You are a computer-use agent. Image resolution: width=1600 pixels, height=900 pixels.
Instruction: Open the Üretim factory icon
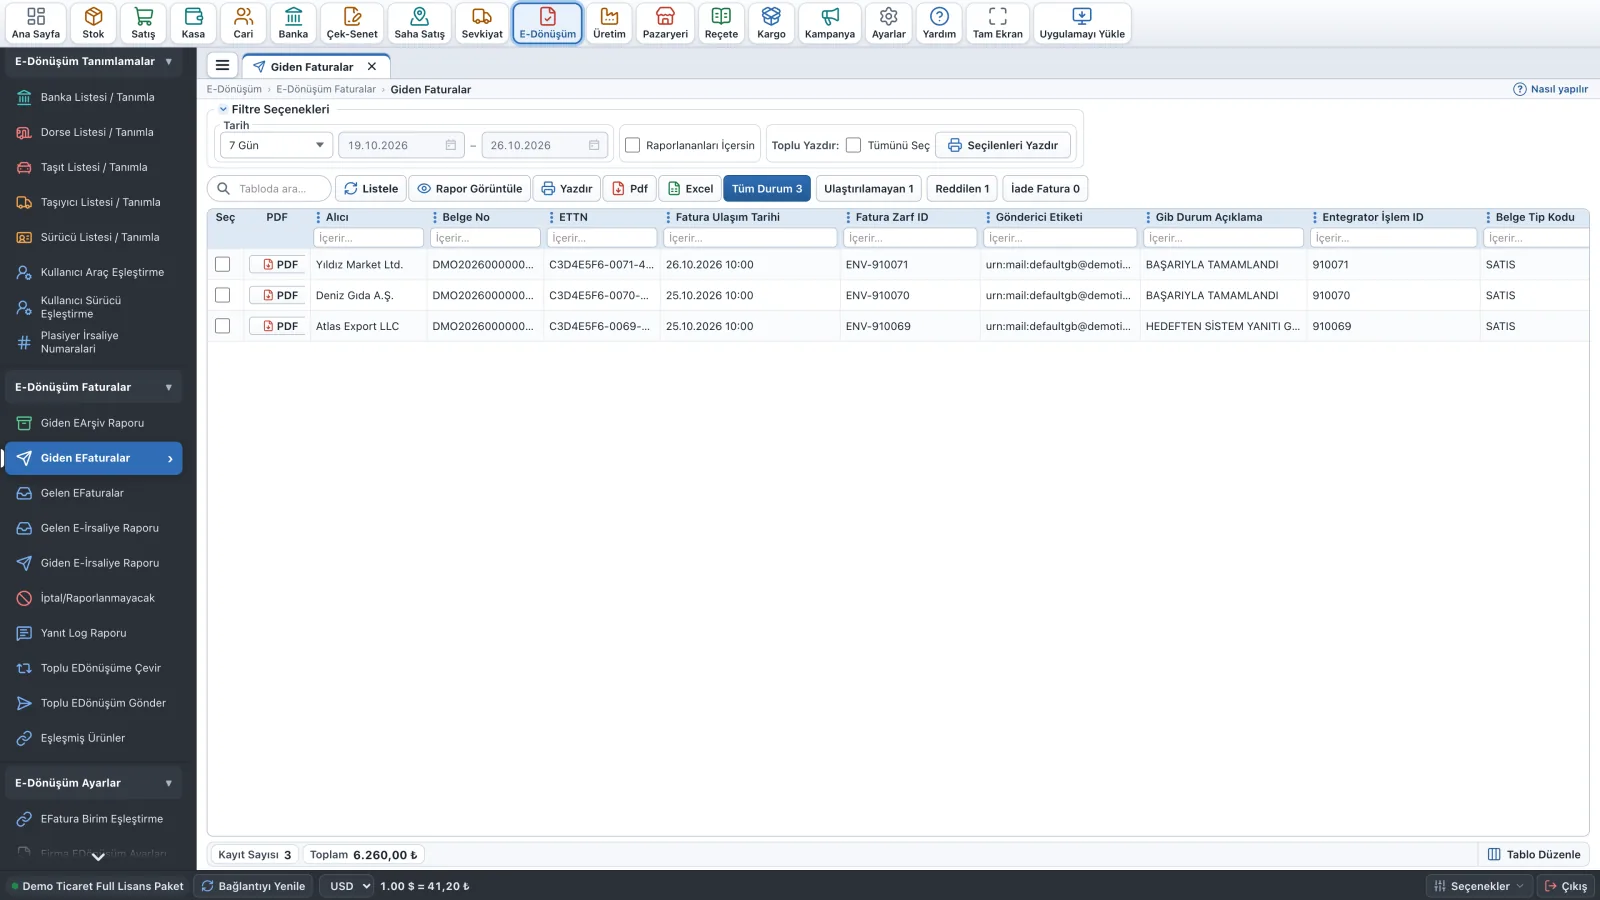(x=609, y=23)
